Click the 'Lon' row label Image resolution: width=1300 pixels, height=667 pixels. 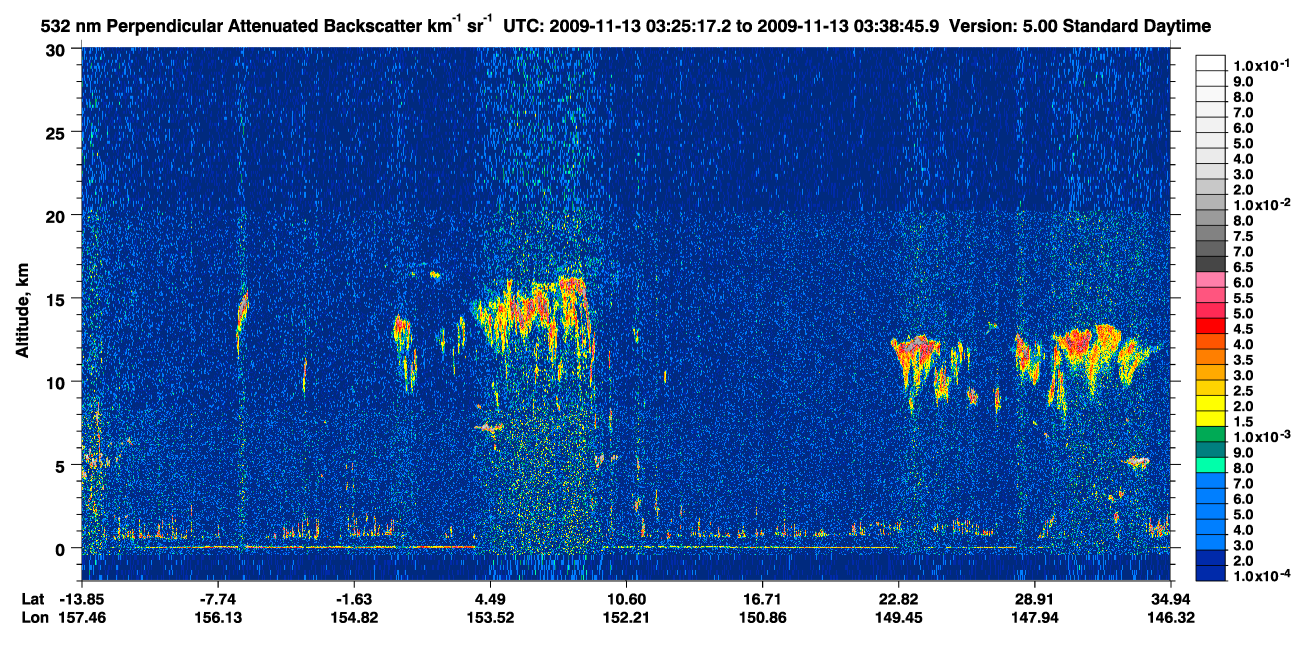point(33,618)
